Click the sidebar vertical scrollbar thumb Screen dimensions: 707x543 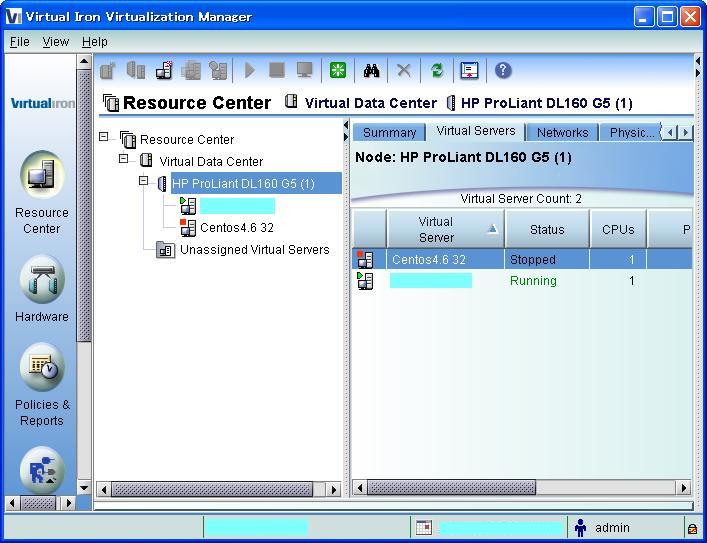pyautogui.click(x=84, y=205)
